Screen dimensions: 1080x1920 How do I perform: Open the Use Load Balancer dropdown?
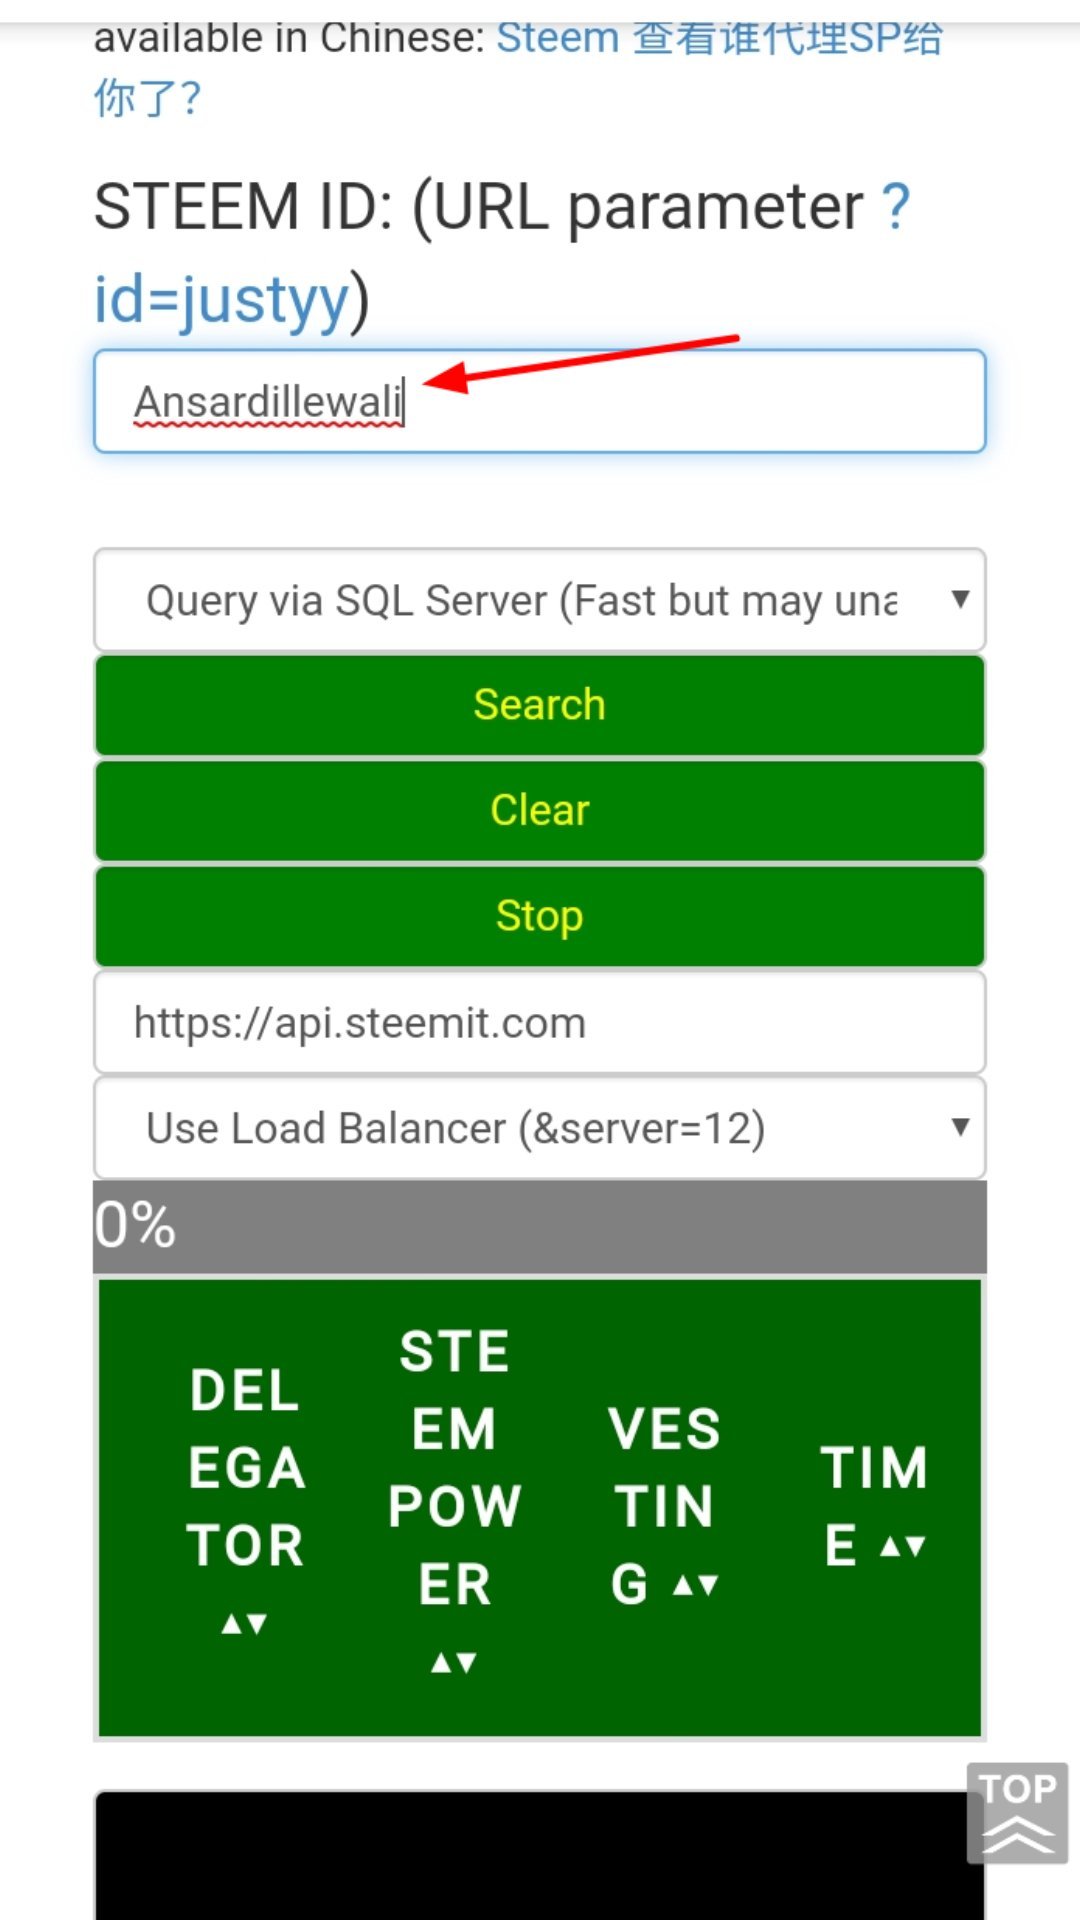(x=540, y=1128)
